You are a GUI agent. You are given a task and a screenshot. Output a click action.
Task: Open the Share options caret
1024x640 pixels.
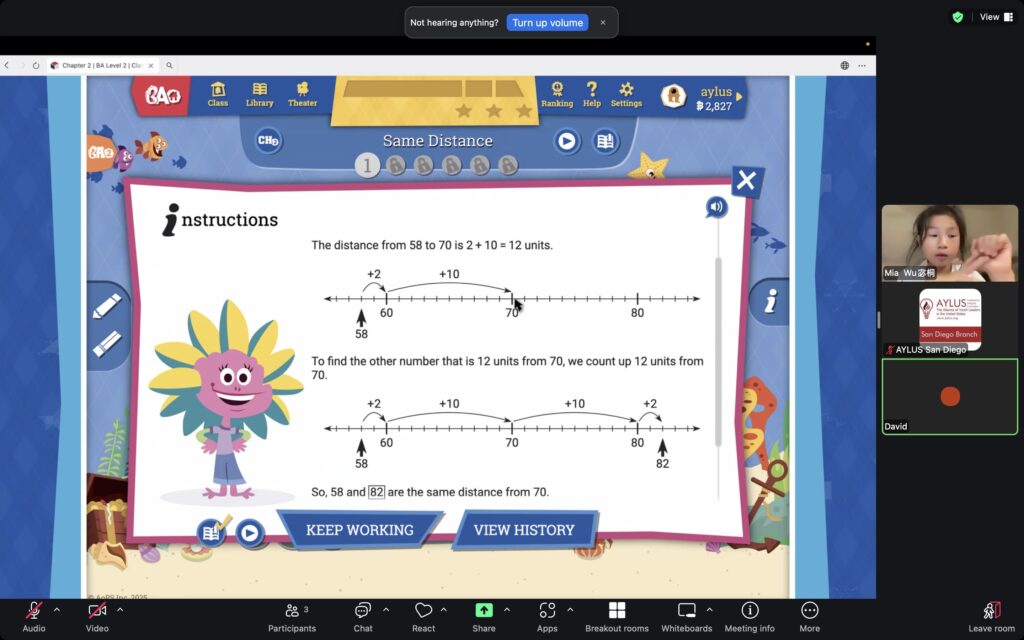507,609
